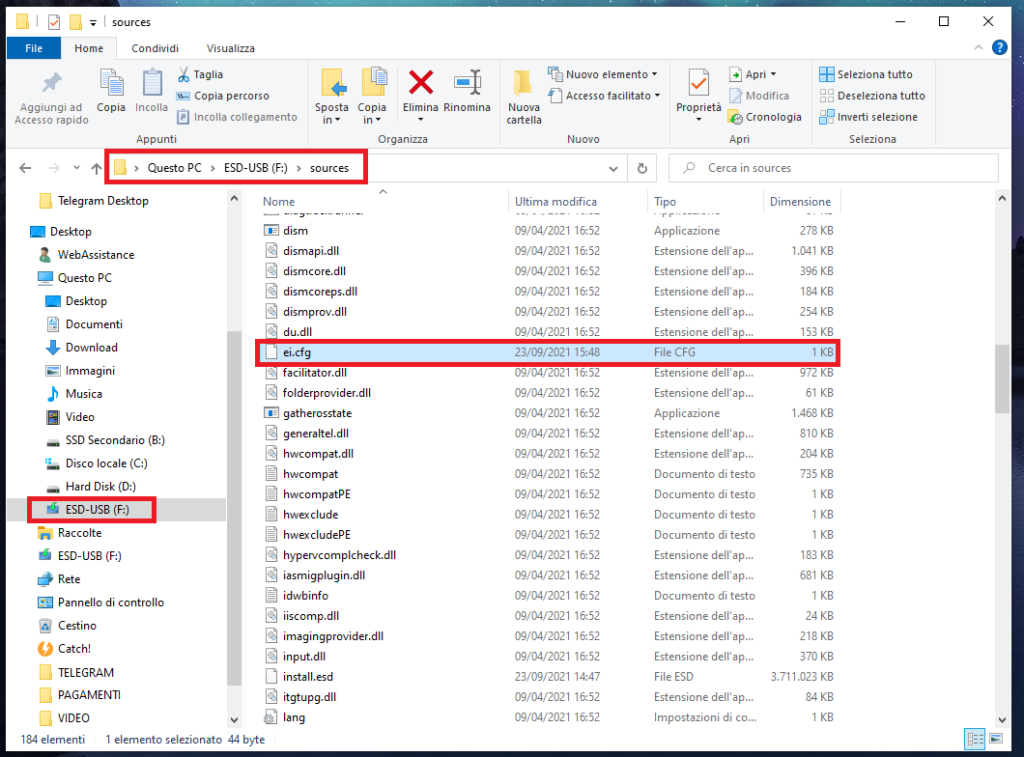Select the install.esd file

point(548,677)
